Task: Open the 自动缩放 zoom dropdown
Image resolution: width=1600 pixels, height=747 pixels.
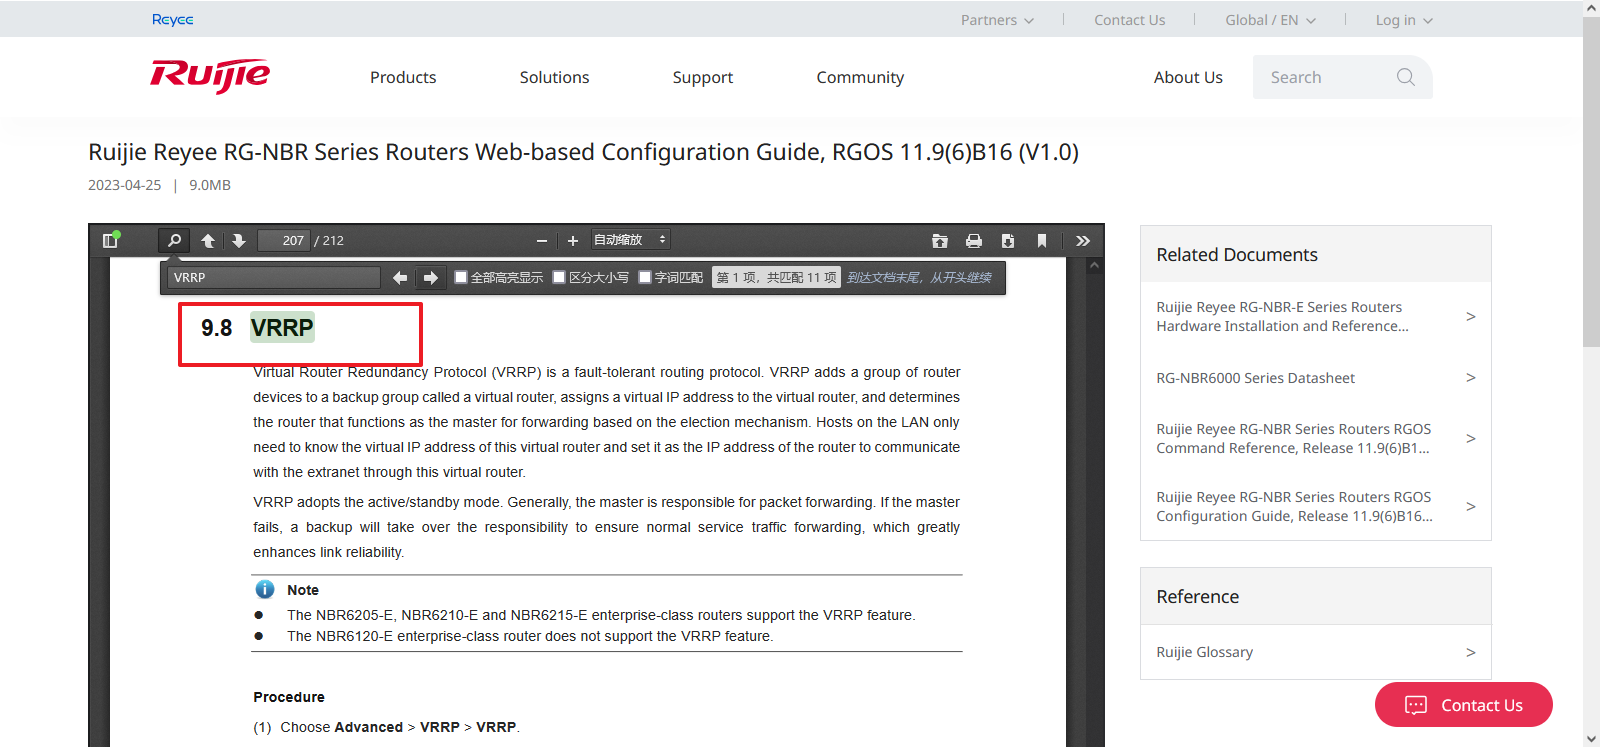Action: 630,240
